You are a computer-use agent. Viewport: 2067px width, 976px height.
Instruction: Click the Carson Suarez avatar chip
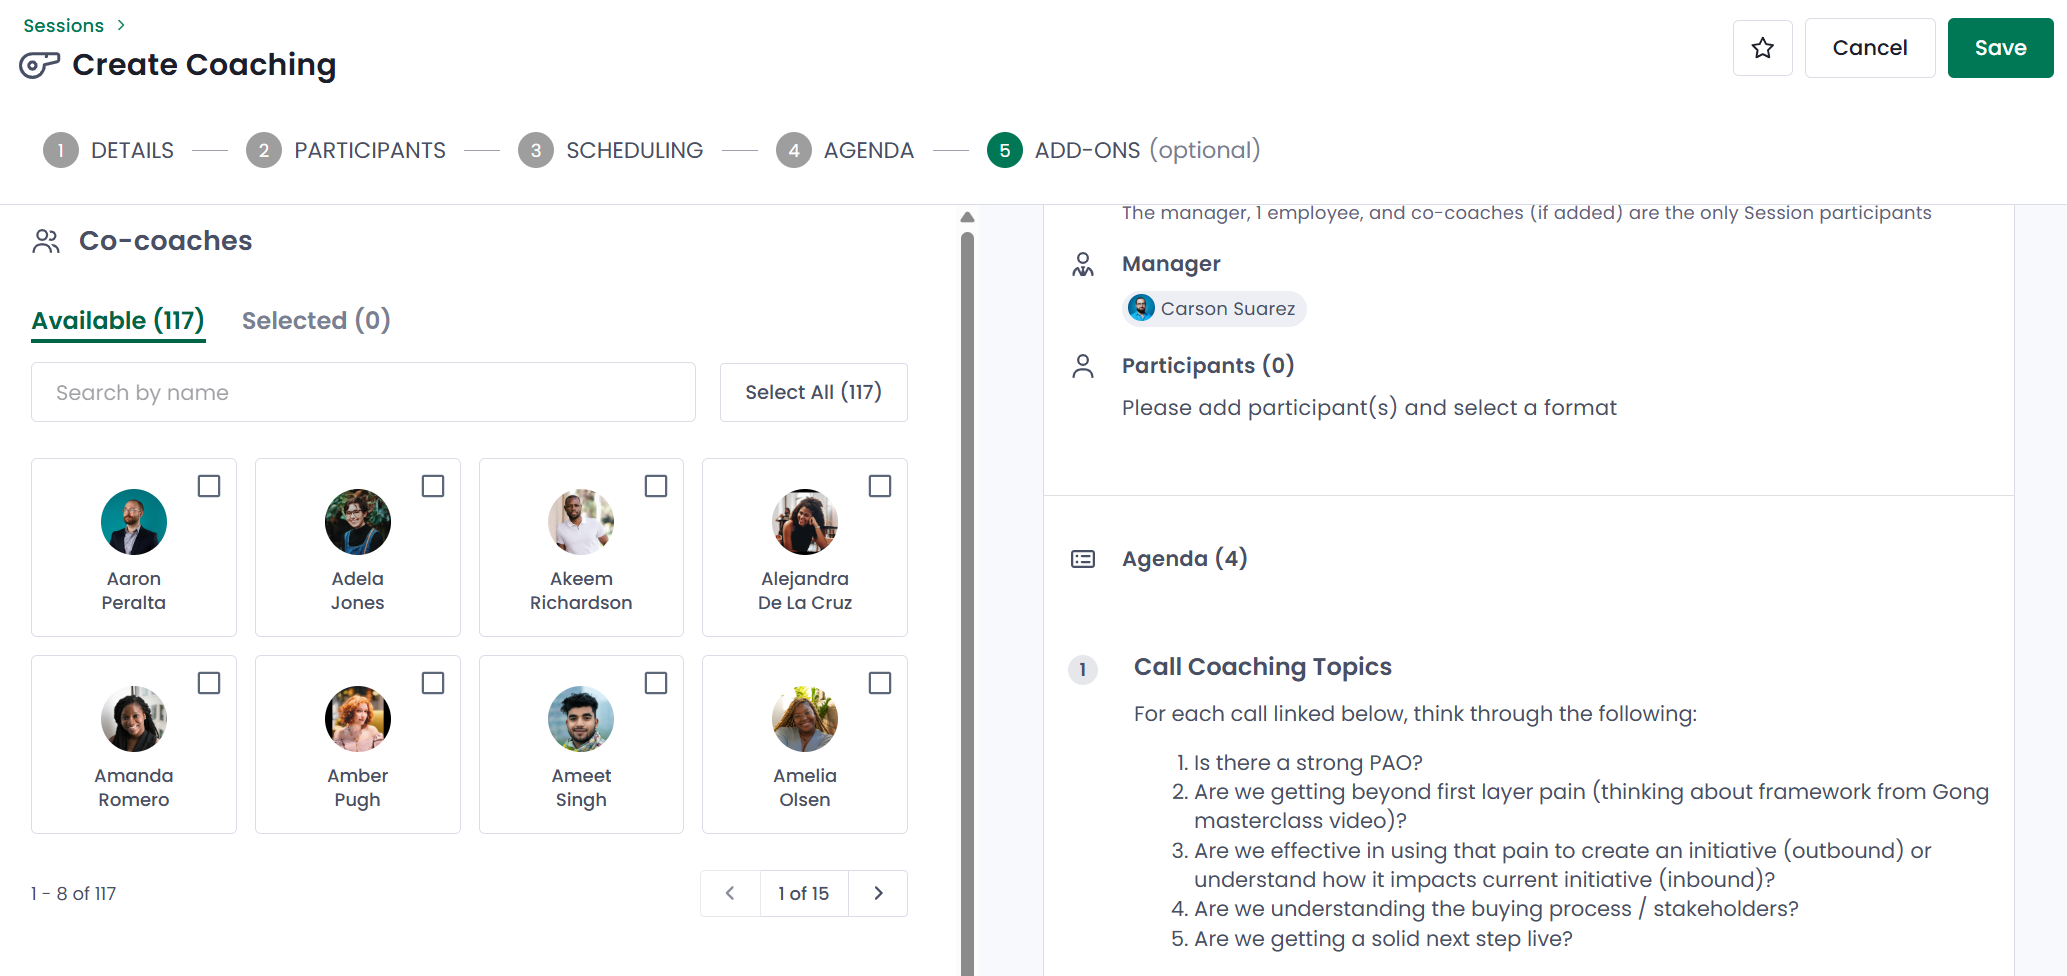pos(1213,308)
